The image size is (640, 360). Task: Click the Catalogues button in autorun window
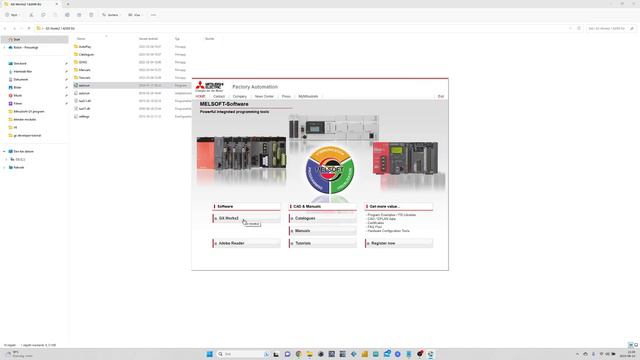click(322, 218)
